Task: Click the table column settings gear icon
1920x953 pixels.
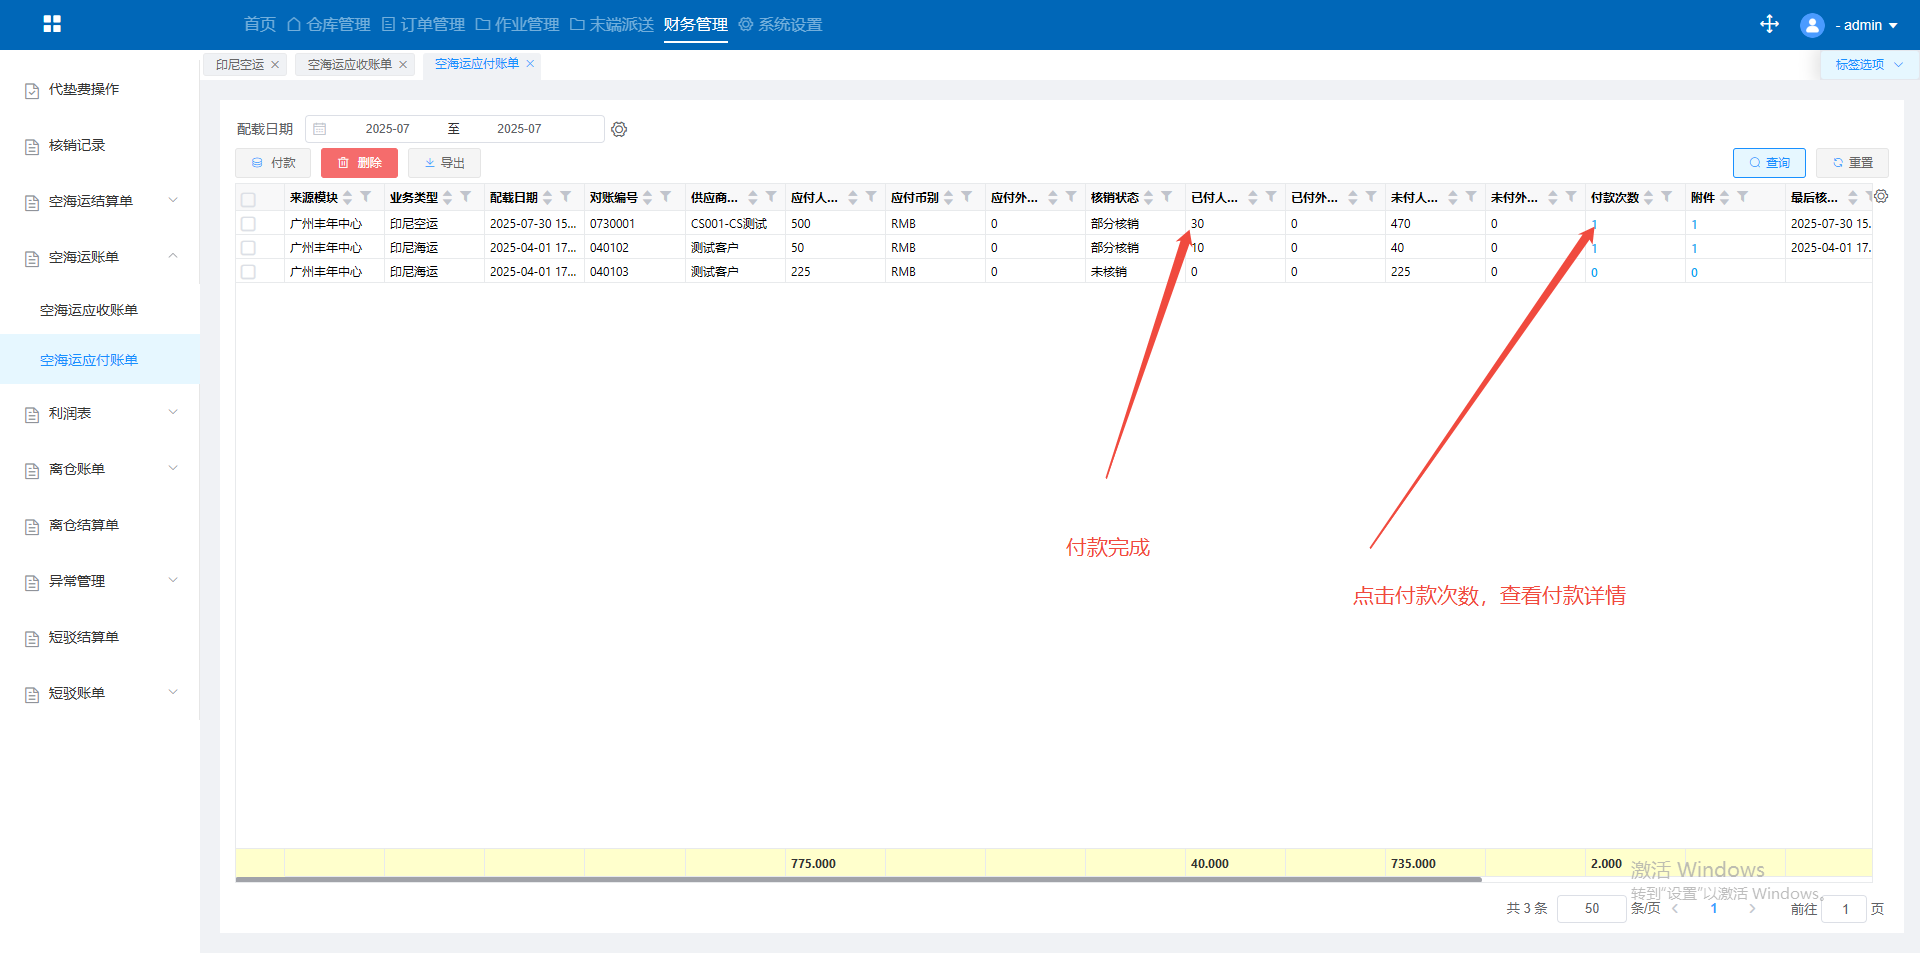Action: (1881, 197)
